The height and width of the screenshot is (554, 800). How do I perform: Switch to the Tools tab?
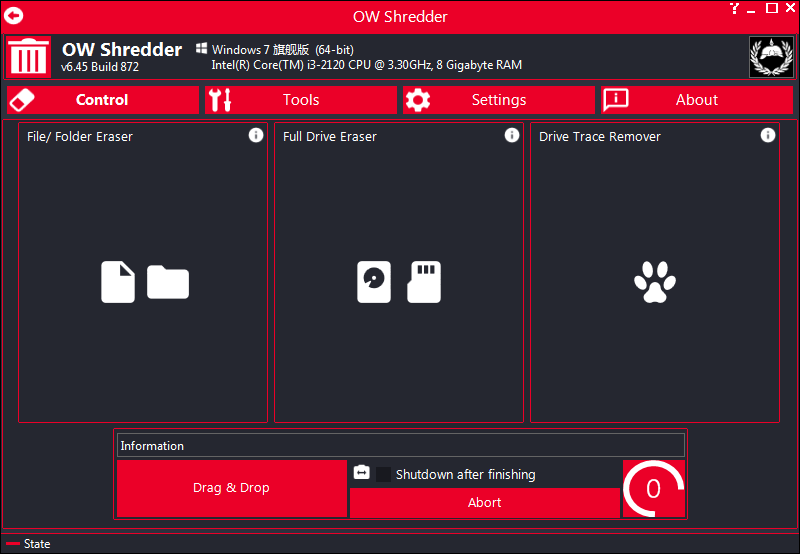[301, 99]
